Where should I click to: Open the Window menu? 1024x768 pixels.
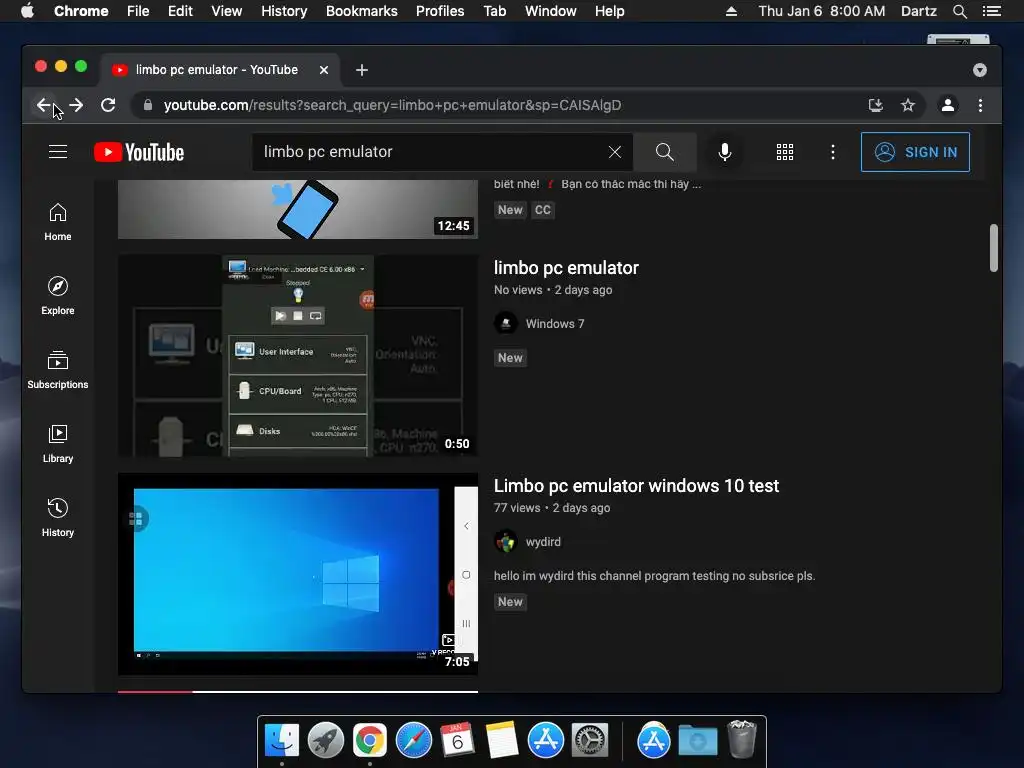(x=551, y=11)
